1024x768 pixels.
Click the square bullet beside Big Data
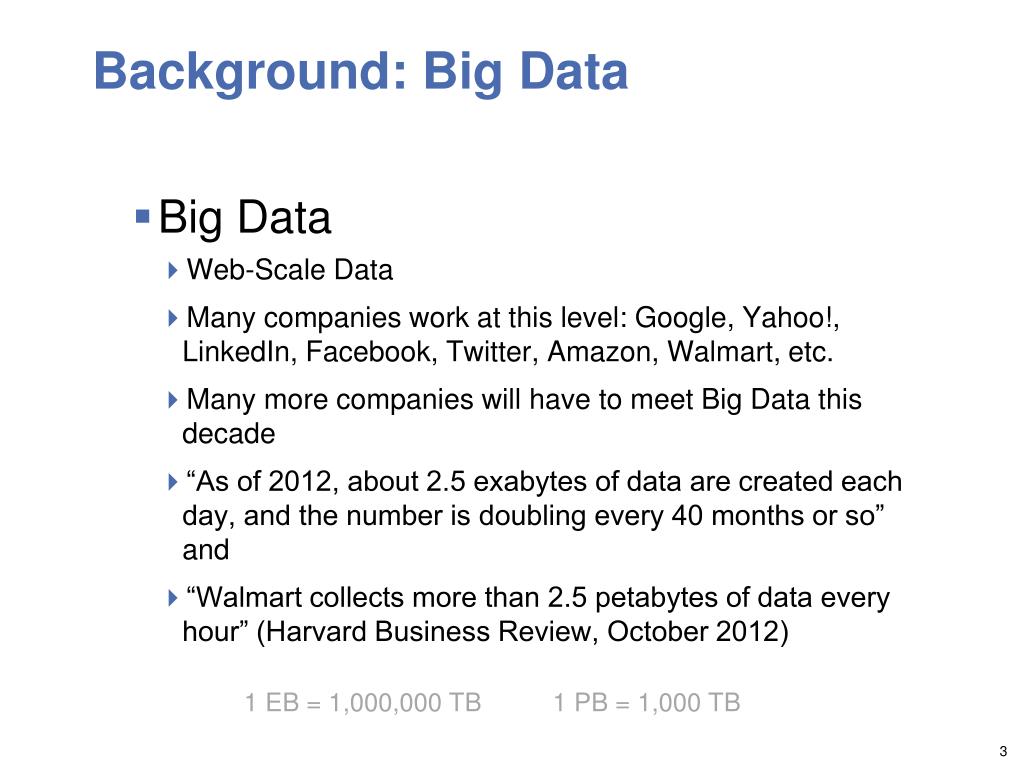(x=142, y=216)
